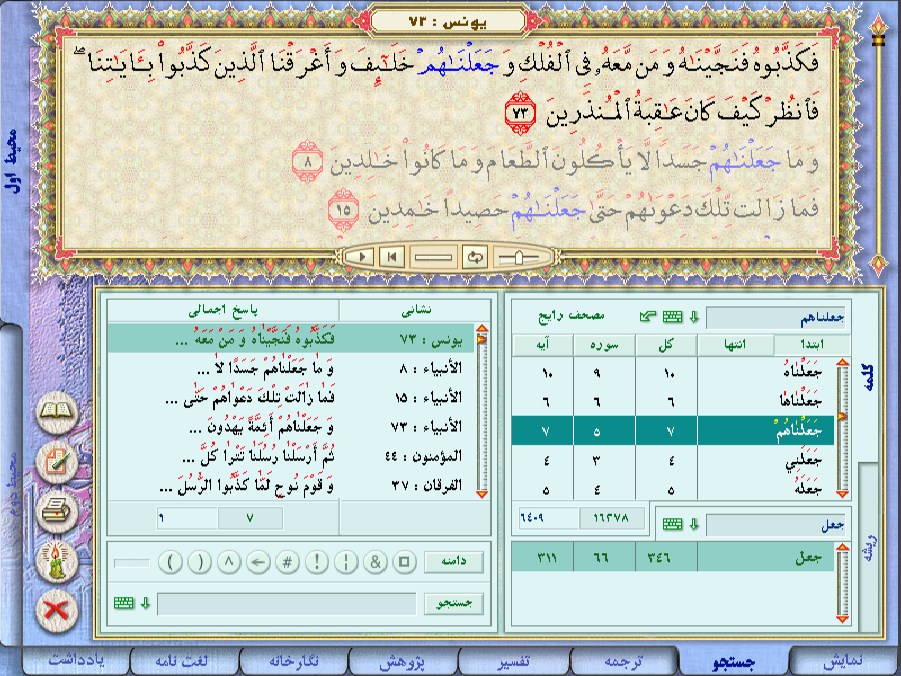Viewport: 901px width, 676px height.
Task: Click the keyboard icon beside the جعلناهم field
Action: (x=672, y=317)
